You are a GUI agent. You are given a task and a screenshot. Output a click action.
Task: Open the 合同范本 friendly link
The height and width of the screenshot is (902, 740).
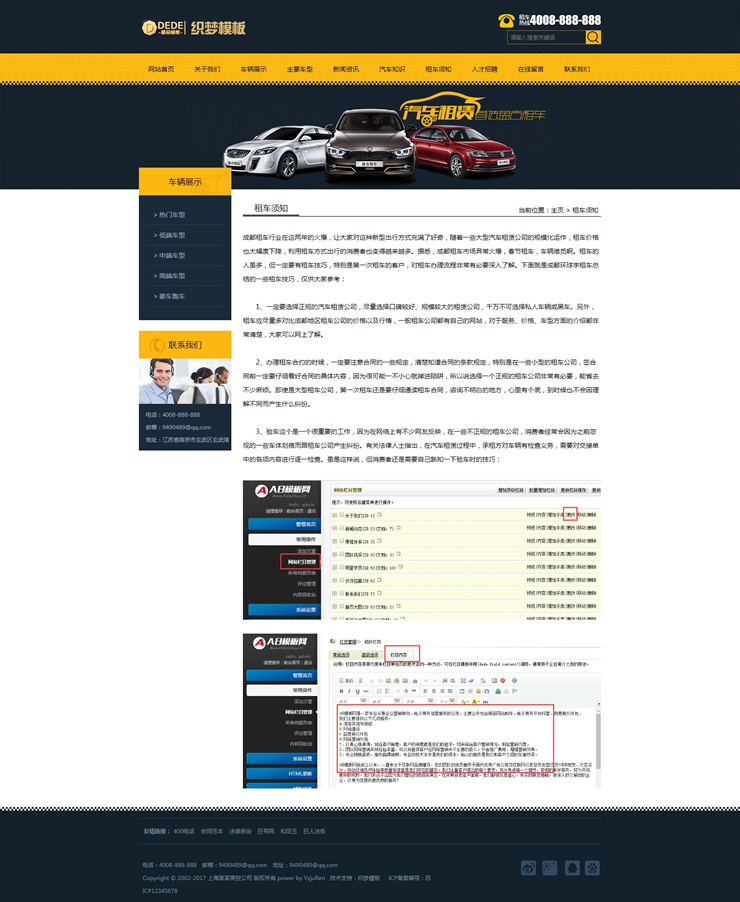point(213,831)
